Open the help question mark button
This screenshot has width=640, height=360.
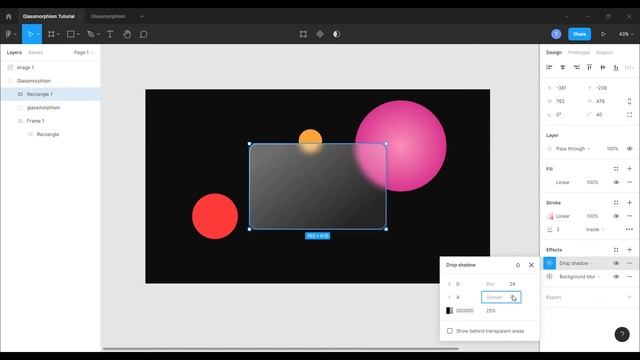pos(622,334)
